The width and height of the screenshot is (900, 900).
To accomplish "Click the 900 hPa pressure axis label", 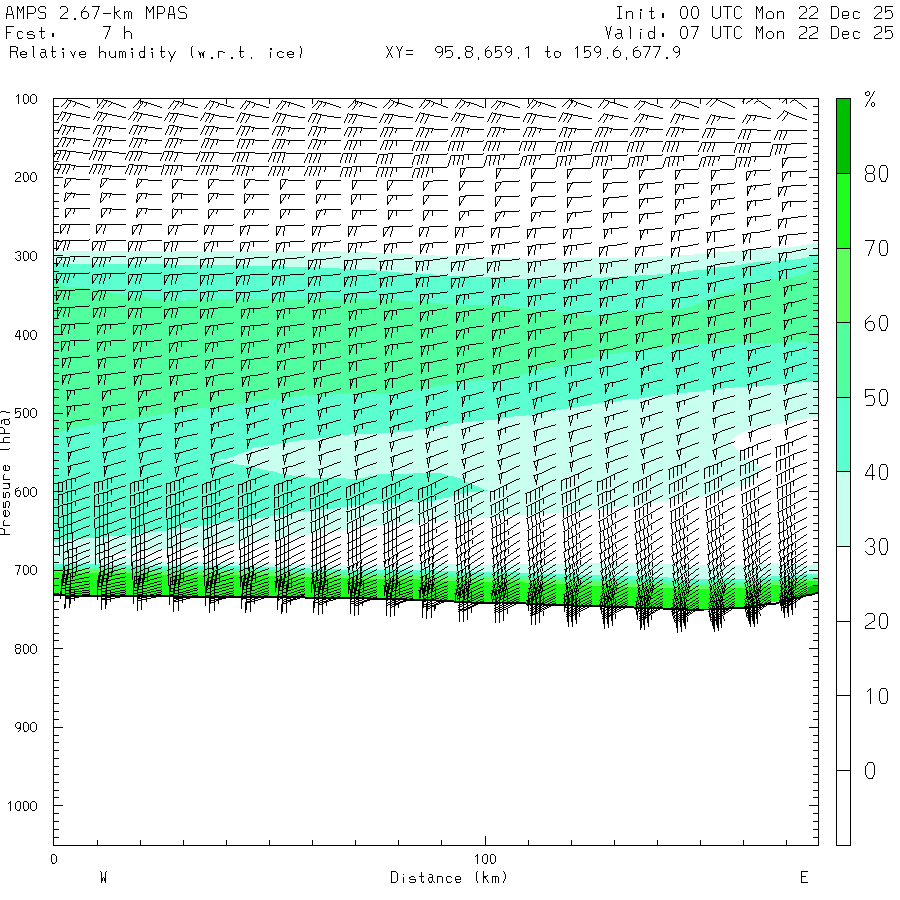I will [x=26, y=727].
